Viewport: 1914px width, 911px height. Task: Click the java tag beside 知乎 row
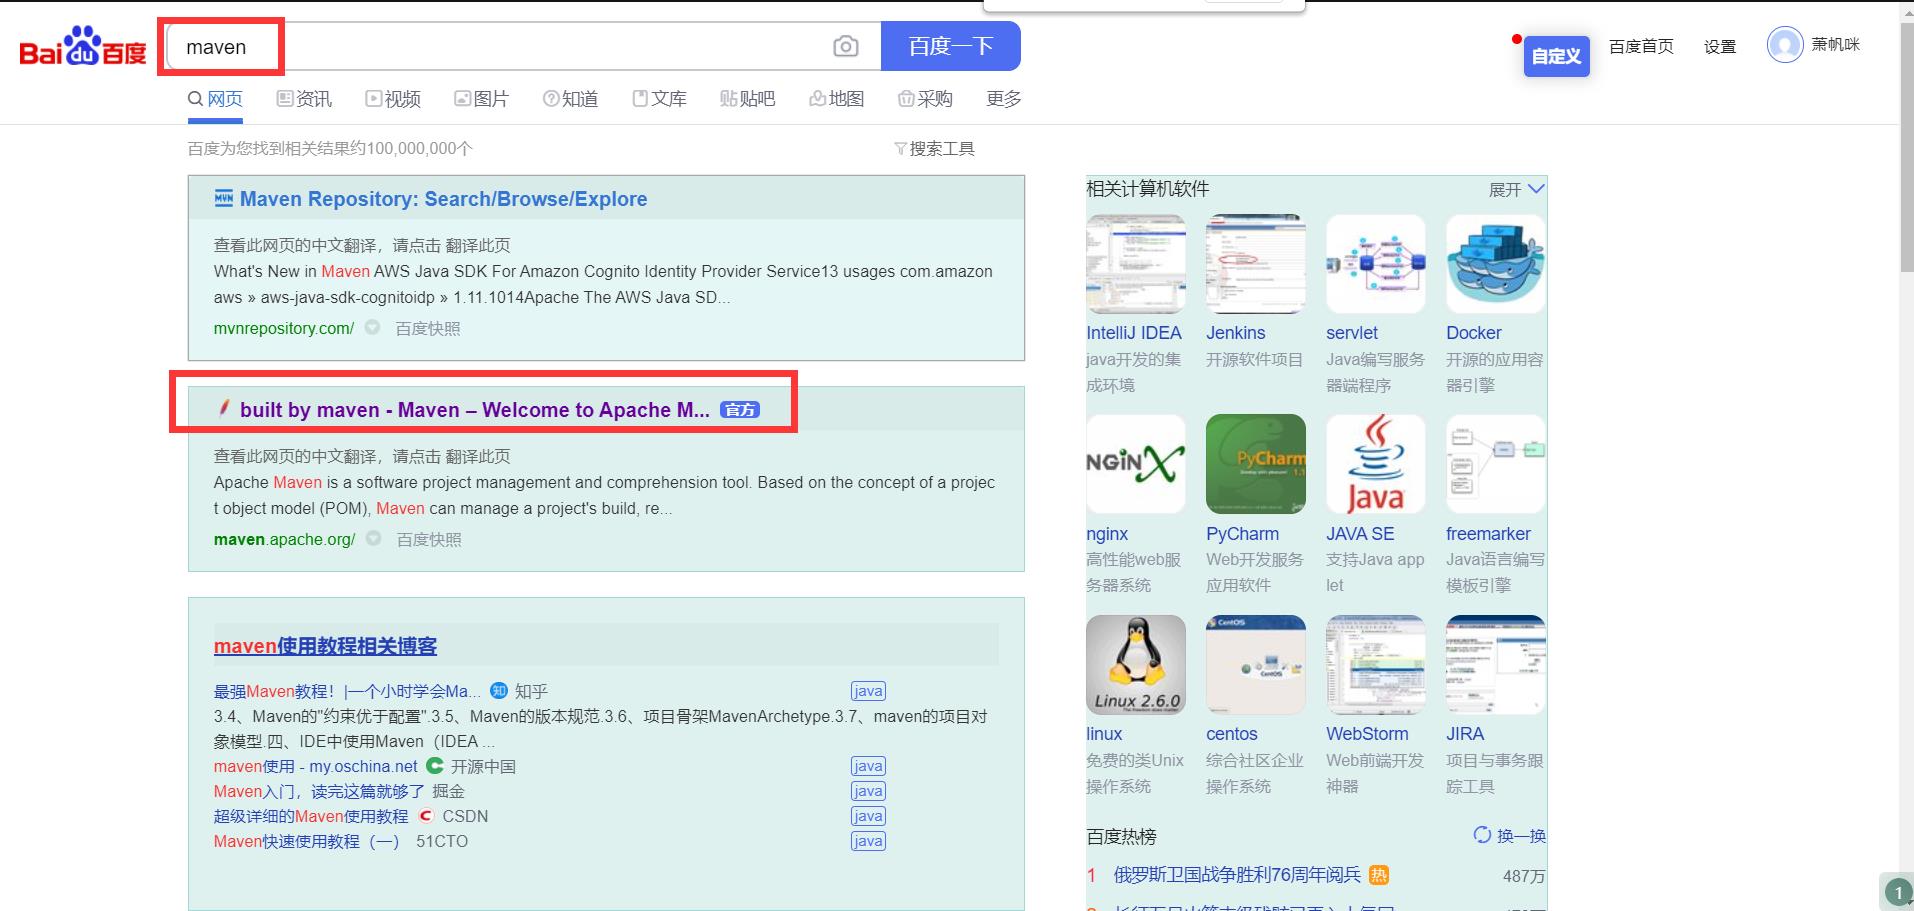pos(868,691)
